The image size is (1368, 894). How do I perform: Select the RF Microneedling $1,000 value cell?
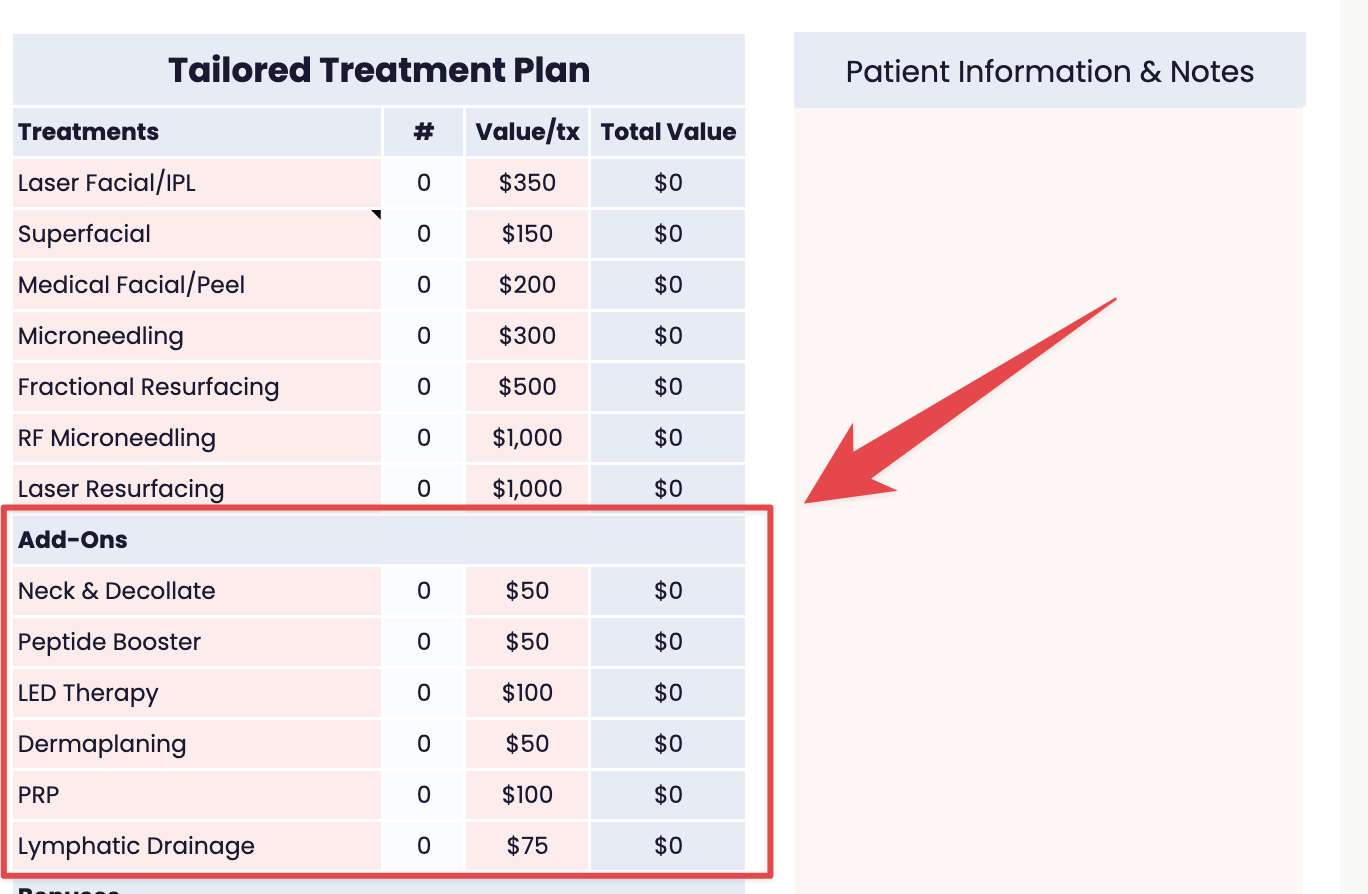click(x=527, y=438)
